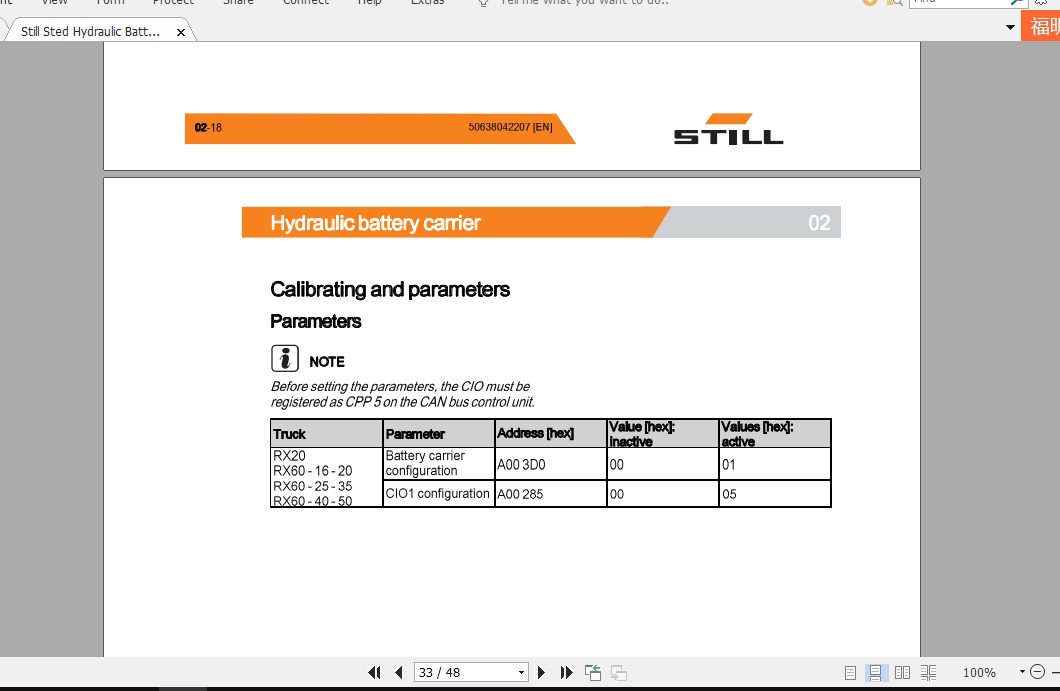
Task: Click the STILL logo on the page
Action: (728, 129)
